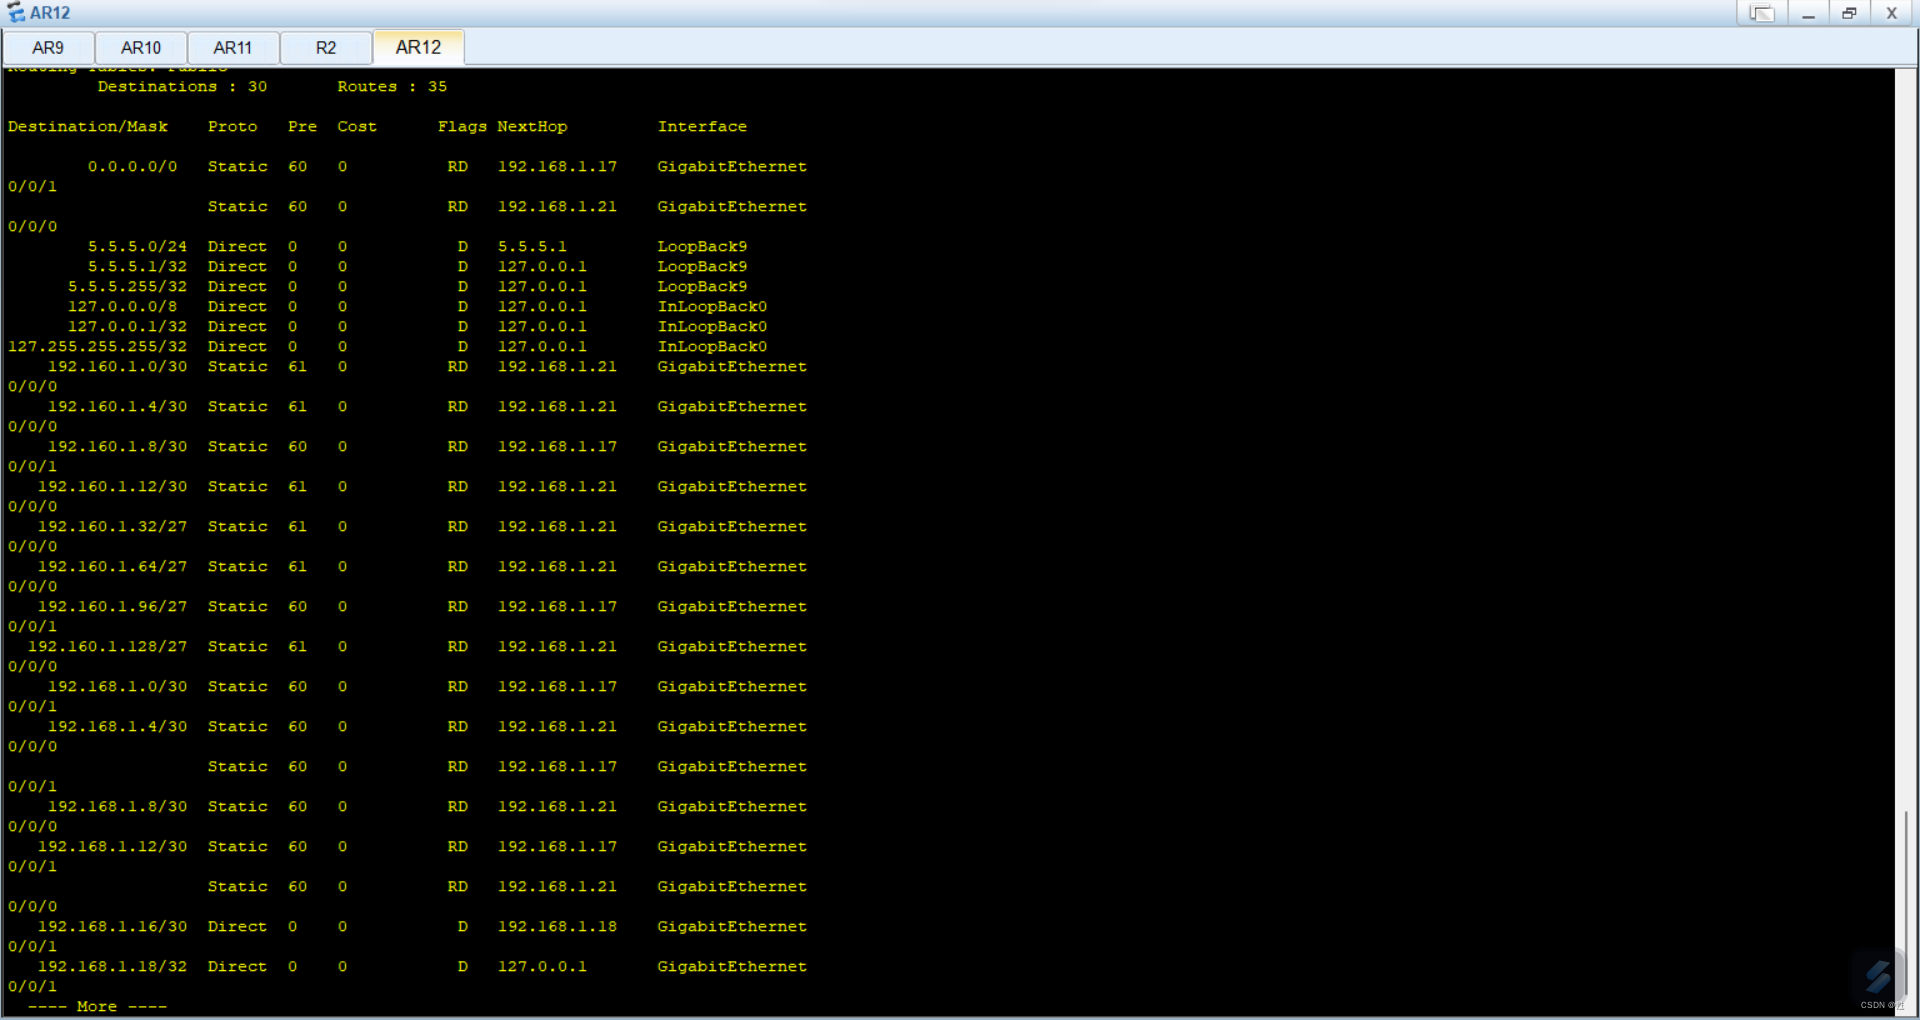
Task: Click destination 192.160.1.128/27
Action: click(107, 647)
